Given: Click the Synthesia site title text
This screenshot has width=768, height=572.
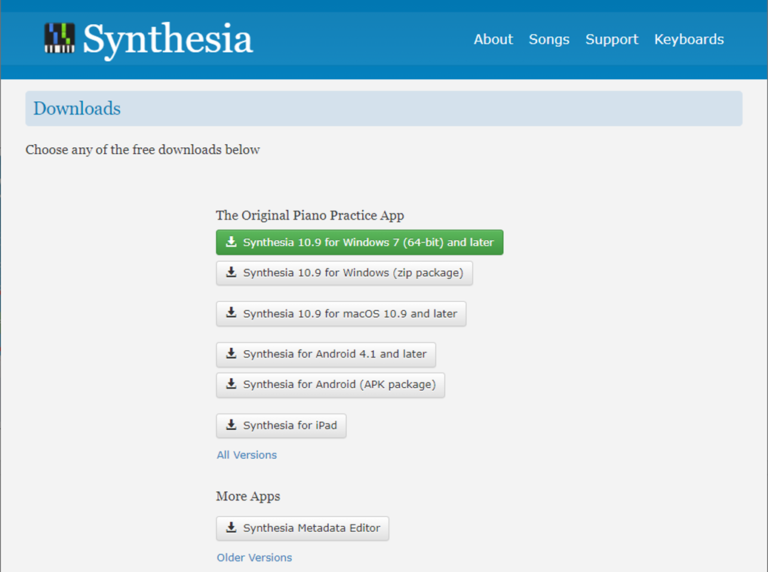Looking at the screenshot, I should 167,40.
